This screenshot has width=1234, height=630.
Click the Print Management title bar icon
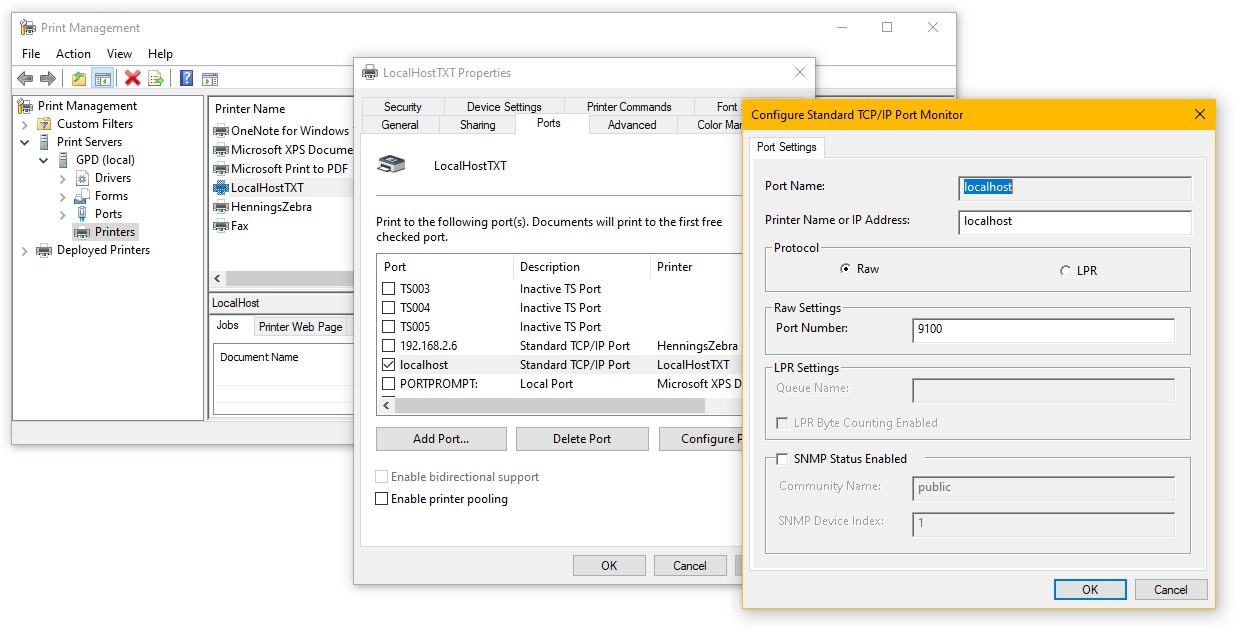point(28,28)
